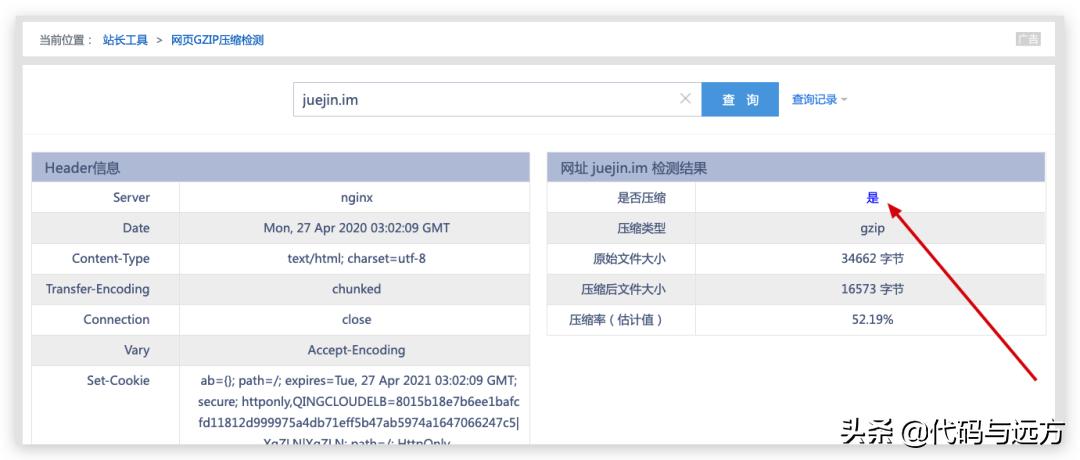Click the Server header label
This screenshot has height=460, width=1080.
coord(132,198)
